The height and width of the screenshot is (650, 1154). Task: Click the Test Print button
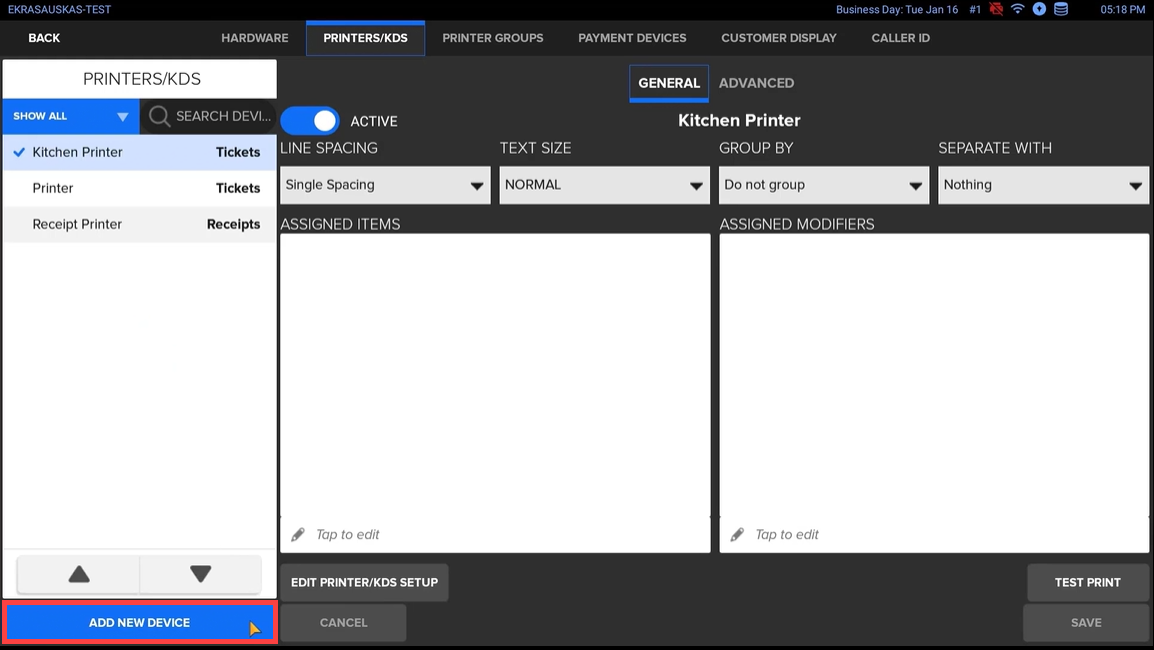click(1087, 582)
